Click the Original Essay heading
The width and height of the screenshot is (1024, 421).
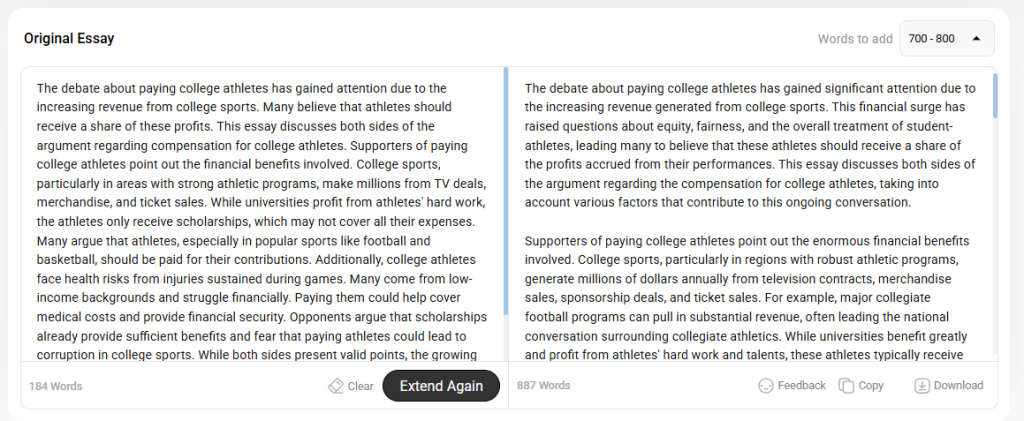tap(69, 39)
